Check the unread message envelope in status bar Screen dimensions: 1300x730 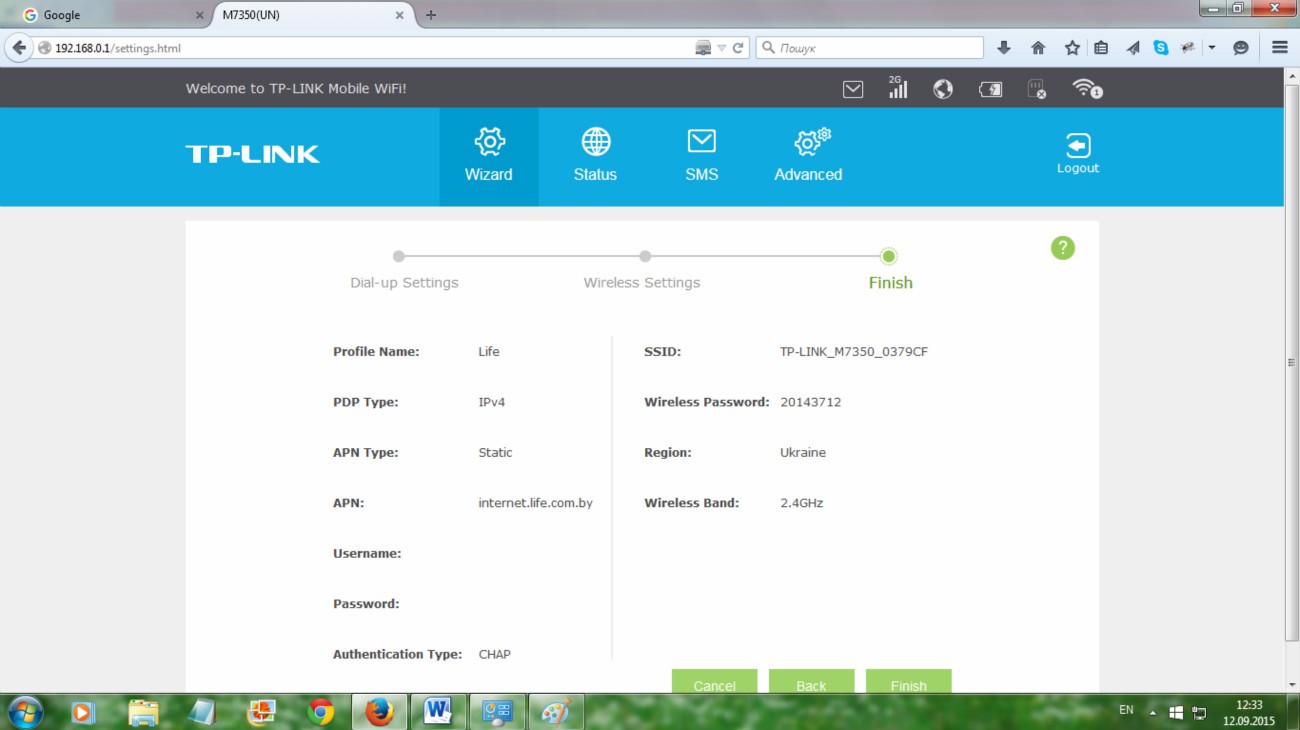click(x=852, y=89)
